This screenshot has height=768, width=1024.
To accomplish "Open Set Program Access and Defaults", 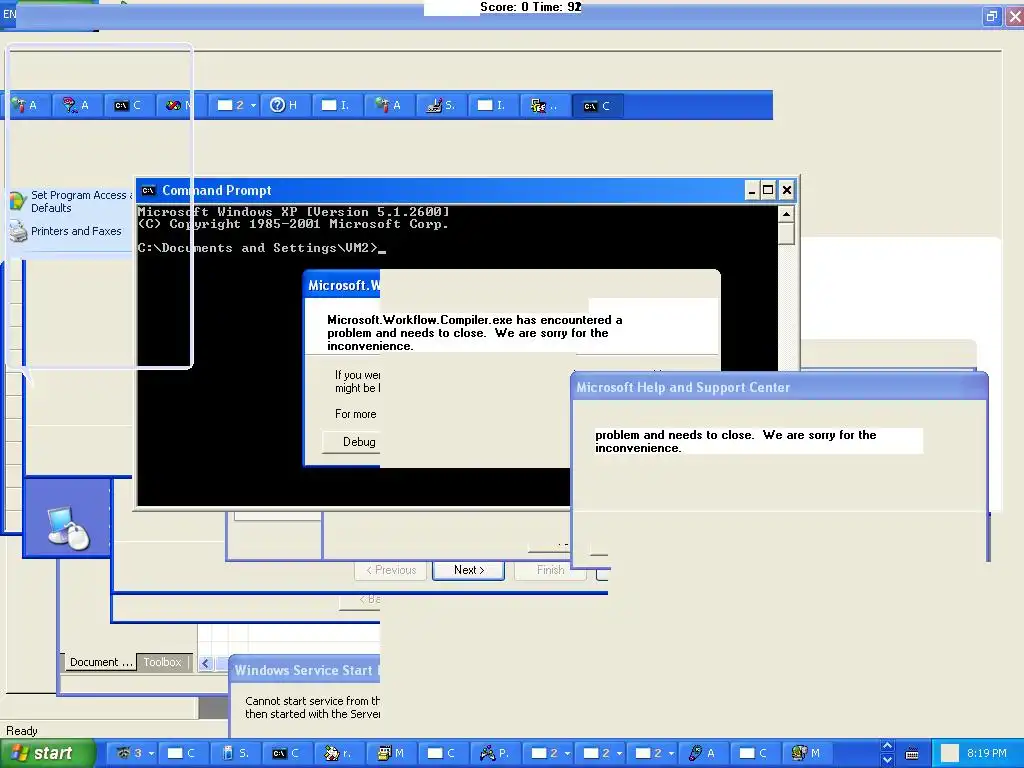I will (80, 201).
